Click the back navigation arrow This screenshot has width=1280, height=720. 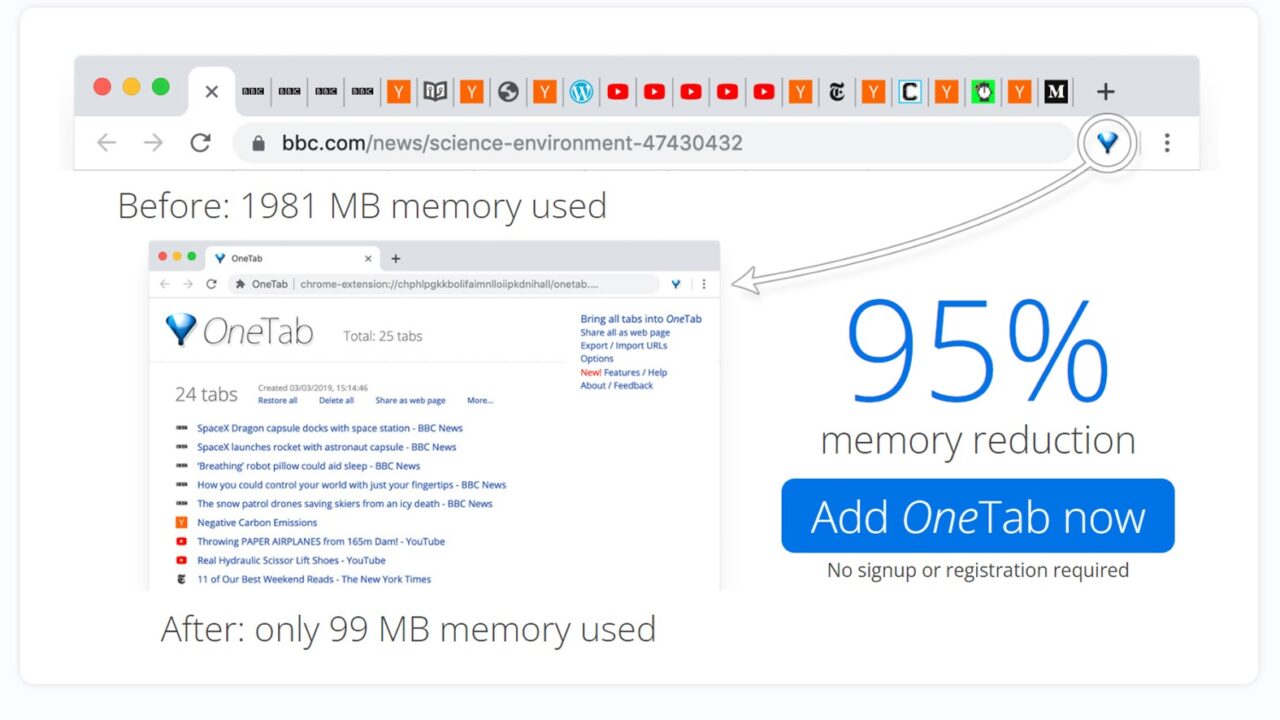(x=106, y=142)
